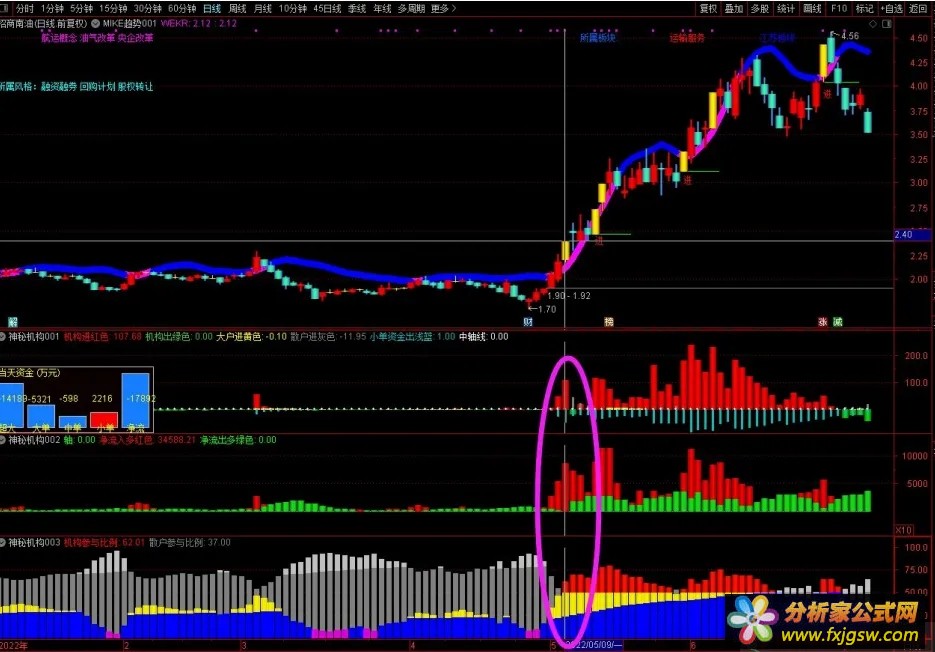This screenshot has height=652, width=935.
Task: Click the 运输服务 sector label
Action: [687, 38]
